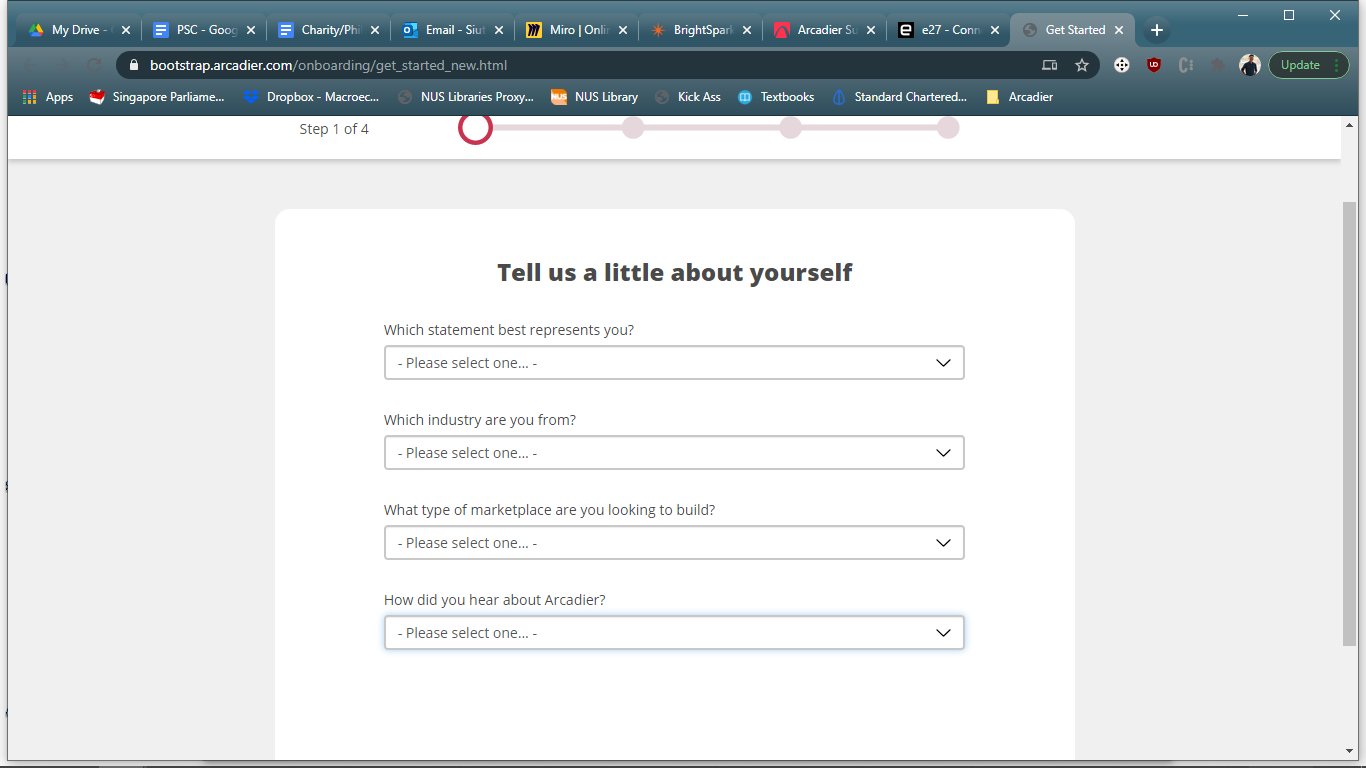This screenshot has width=1366, height=768.
Task: Open Arcadier bookmark folder
Action: (x=1019, y=97)
